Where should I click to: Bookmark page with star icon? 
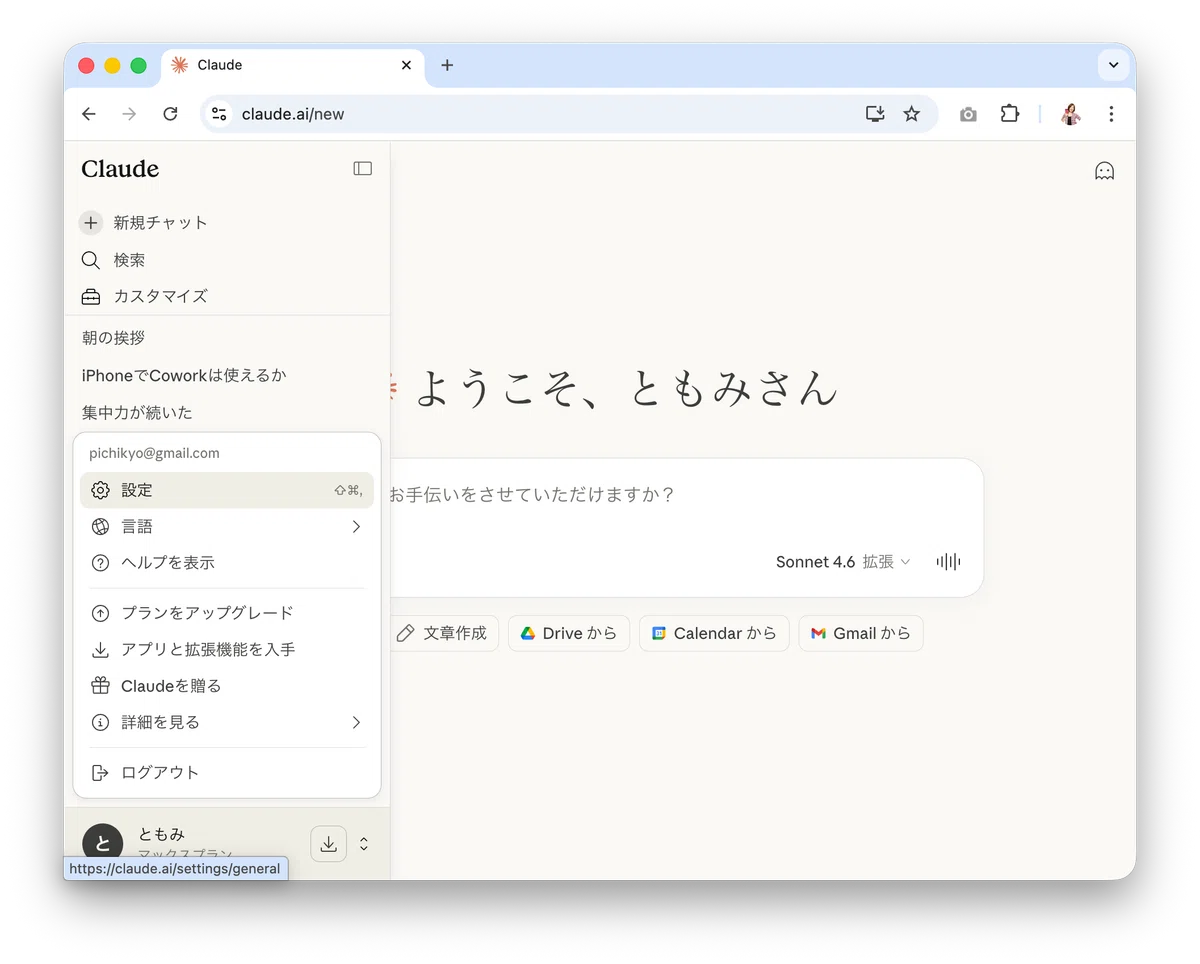click(x=911, y=114)
